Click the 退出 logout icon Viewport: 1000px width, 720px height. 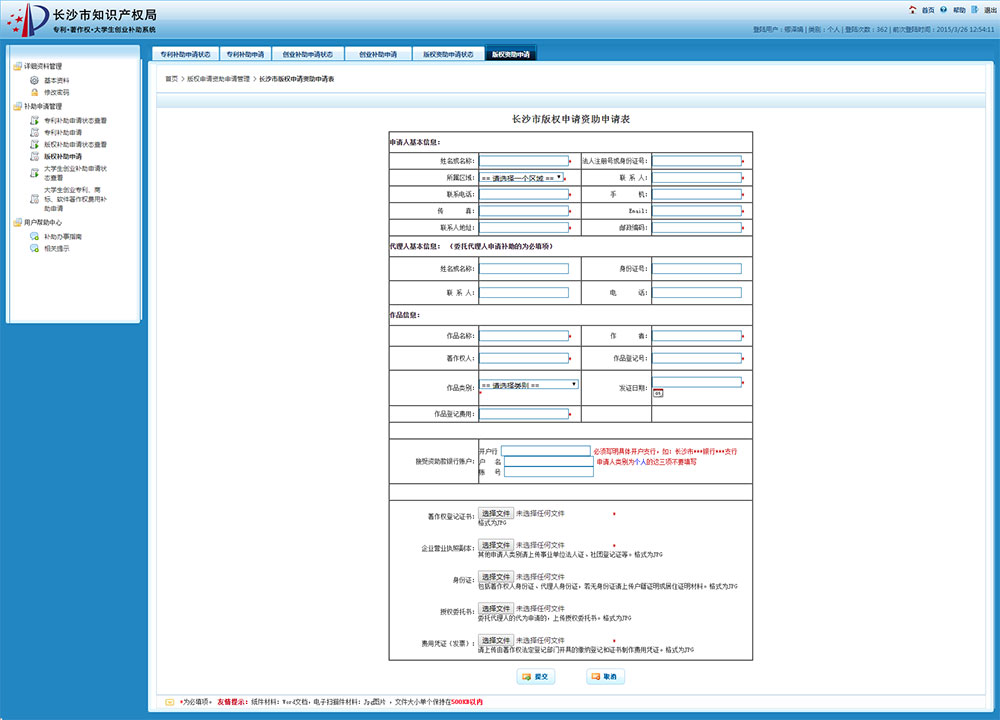pyautogui.click(x=976, y=9)
